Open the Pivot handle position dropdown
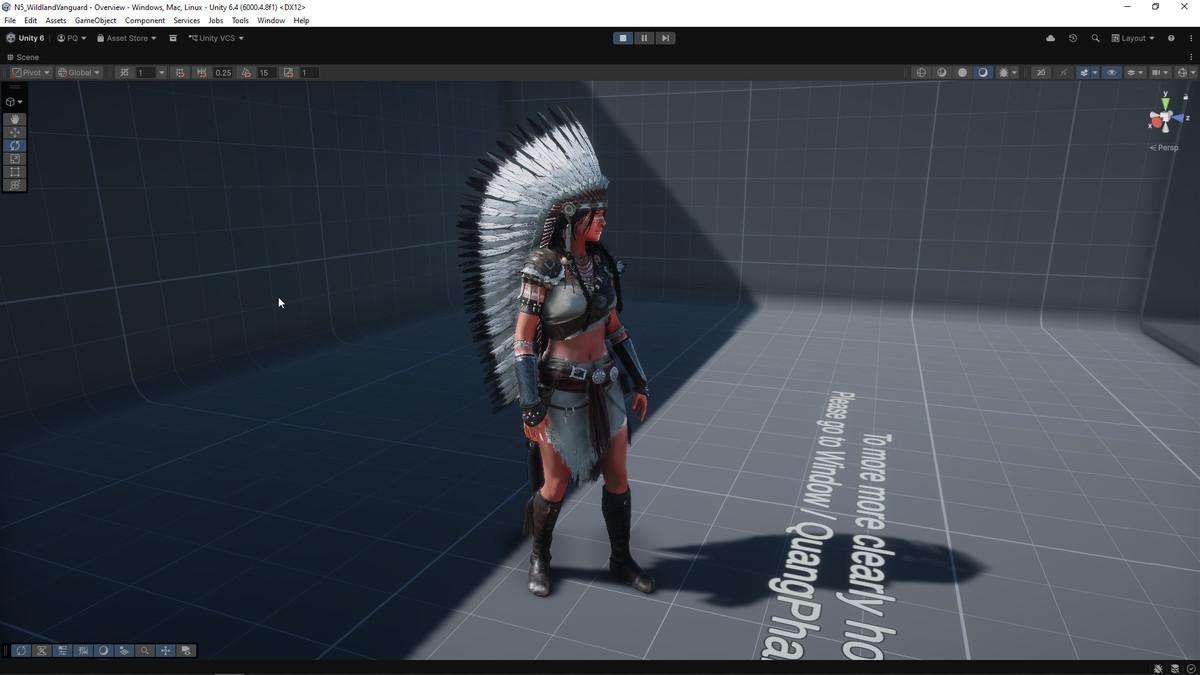This screenshot has height=675, width=1200. pos(30,72)
